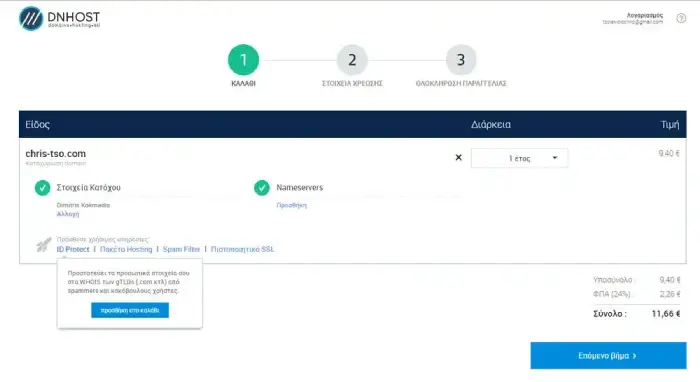Click the Υποσύνολο amount 9,40 €

pyautogui.click(x=670, y=280)
